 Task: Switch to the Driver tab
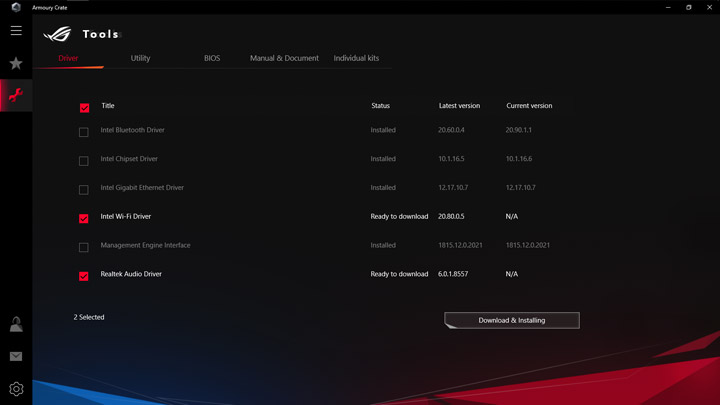tap(68, 58)
